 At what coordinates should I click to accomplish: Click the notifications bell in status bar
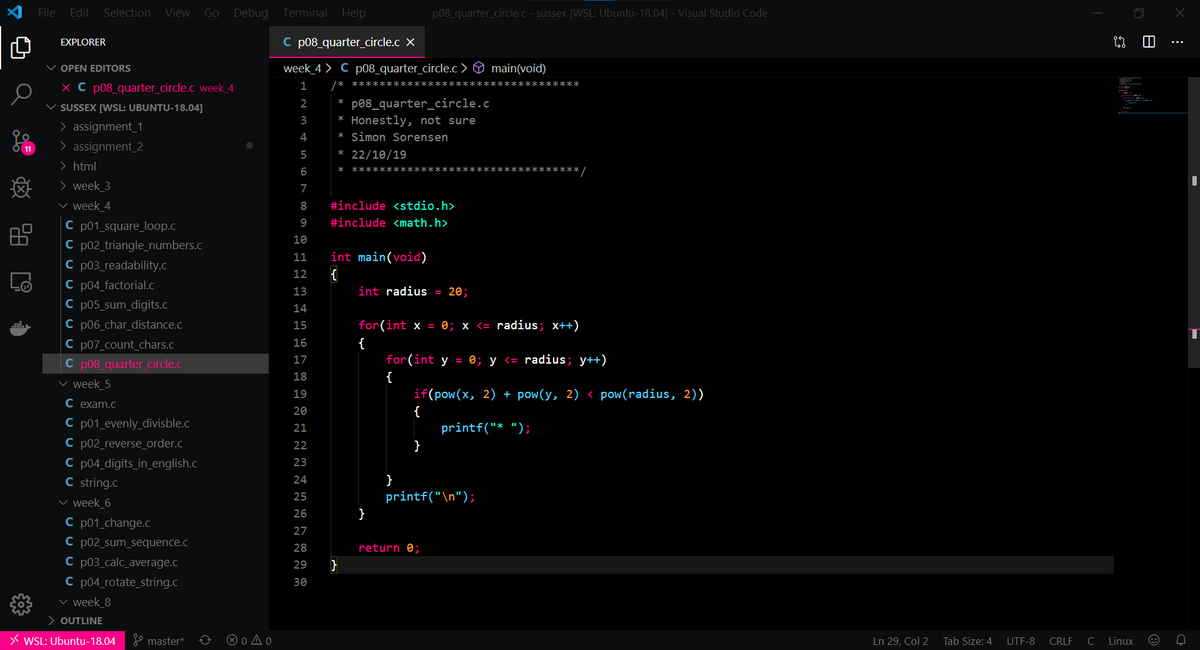(1180, 640)
